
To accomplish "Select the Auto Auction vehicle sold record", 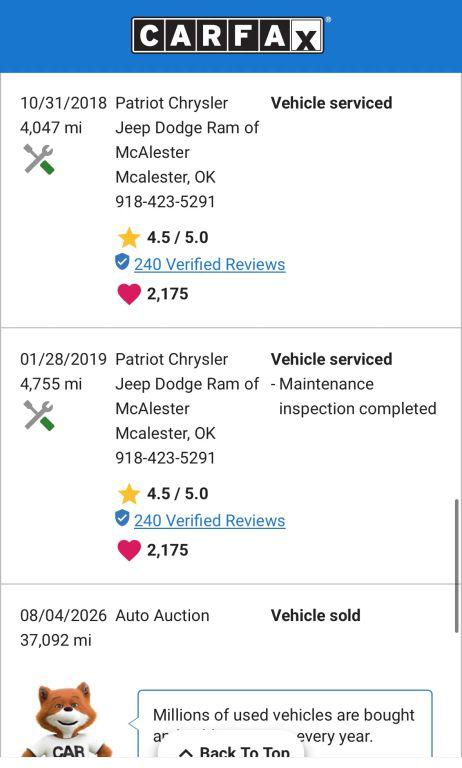I will [231, 627].
